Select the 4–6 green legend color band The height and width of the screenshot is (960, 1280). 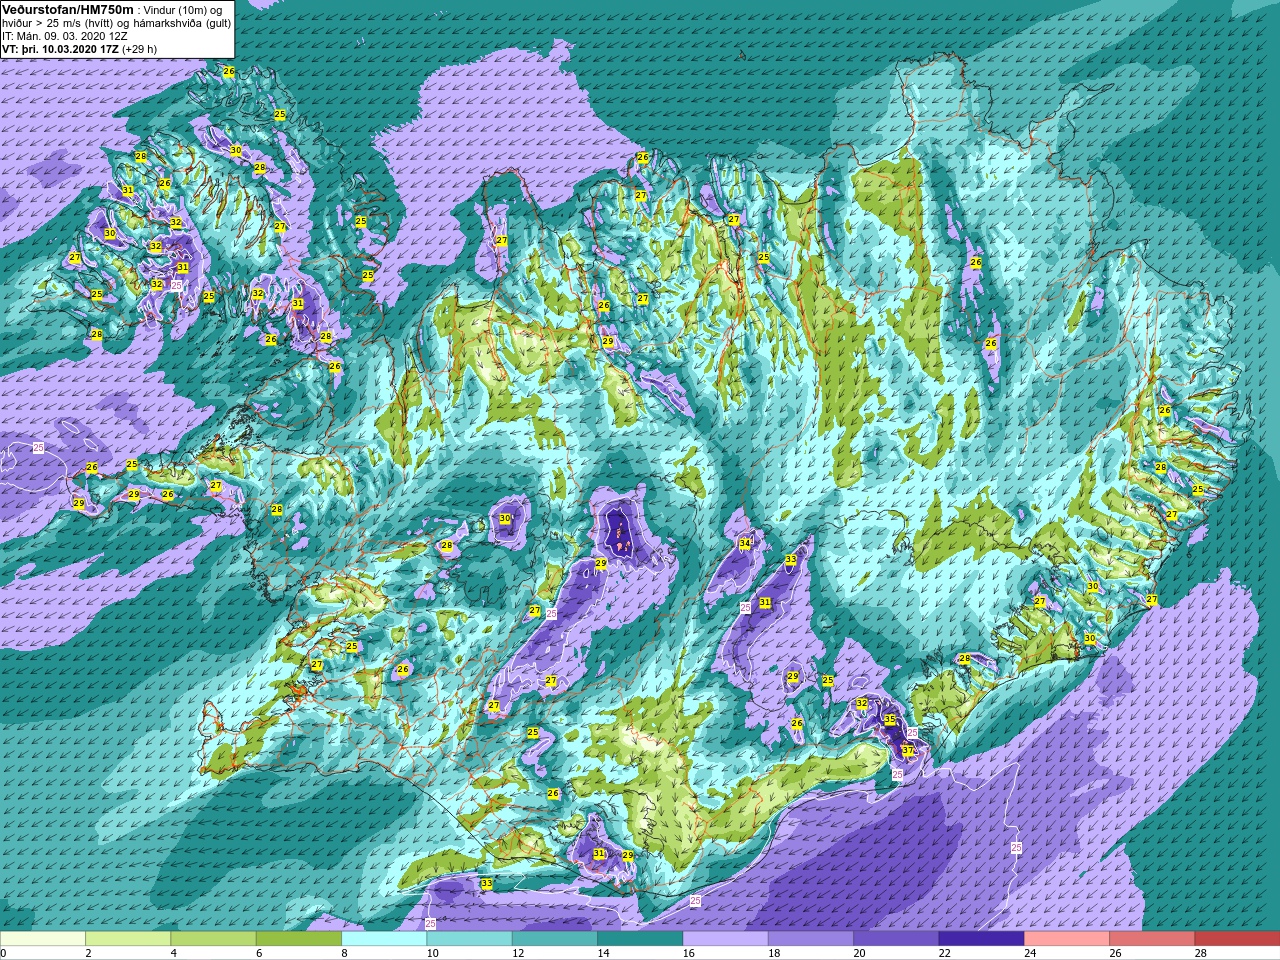[213, 939]
